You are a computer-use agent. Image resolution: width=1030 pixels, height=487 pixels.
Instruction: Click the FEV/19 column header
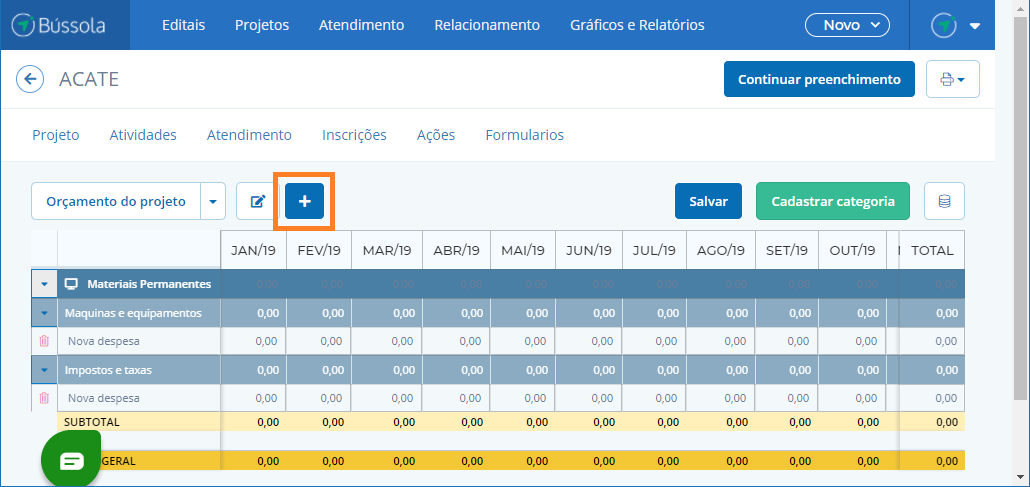click(319, 250)
